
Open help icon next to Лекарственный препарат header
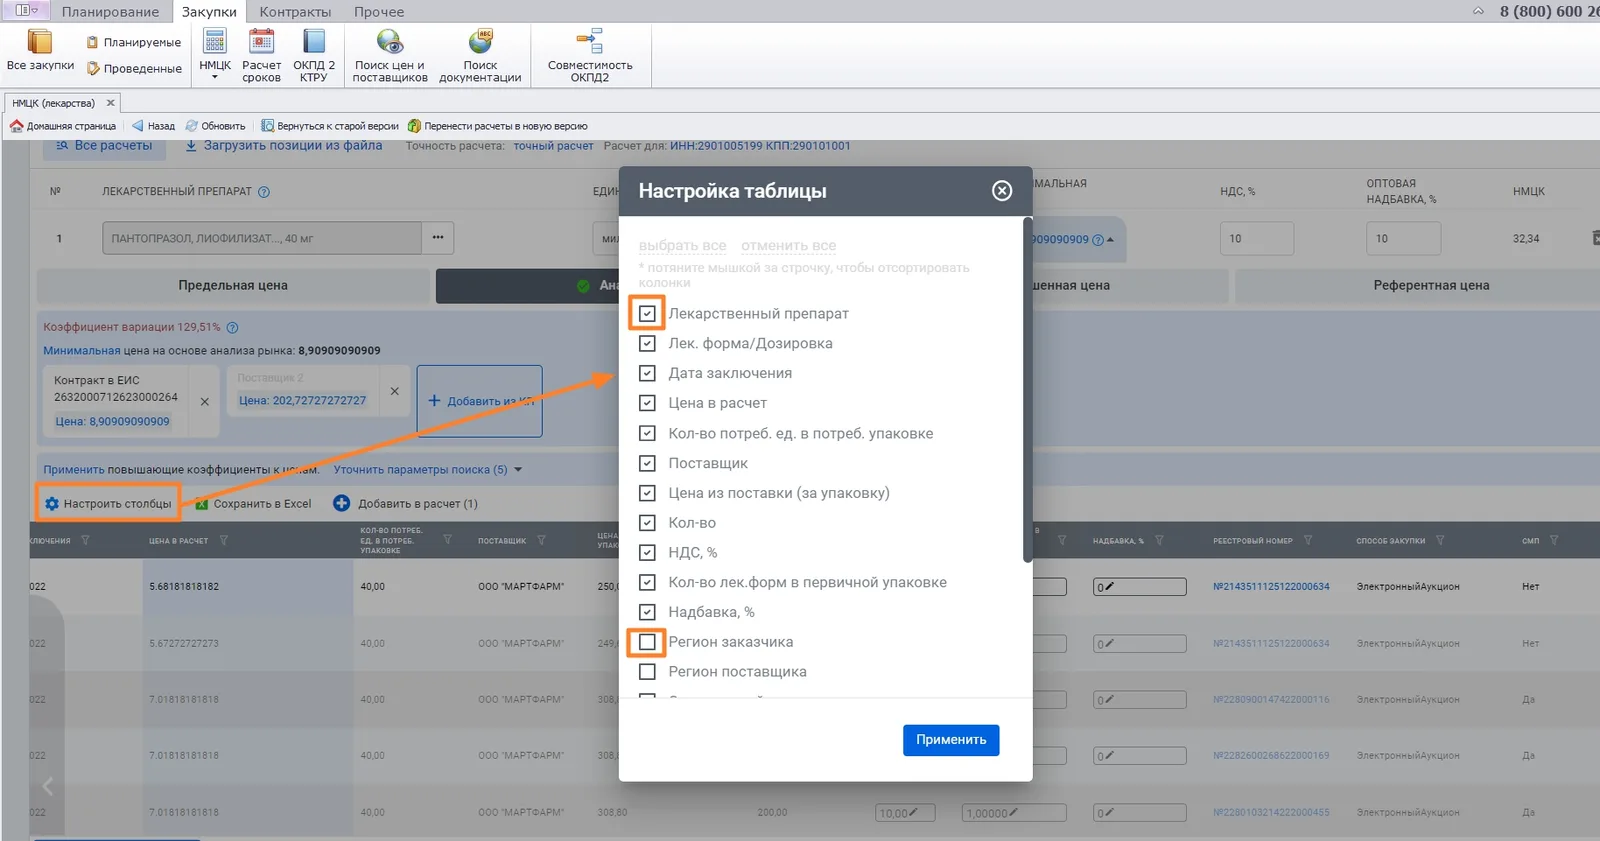tap(264, 192)
